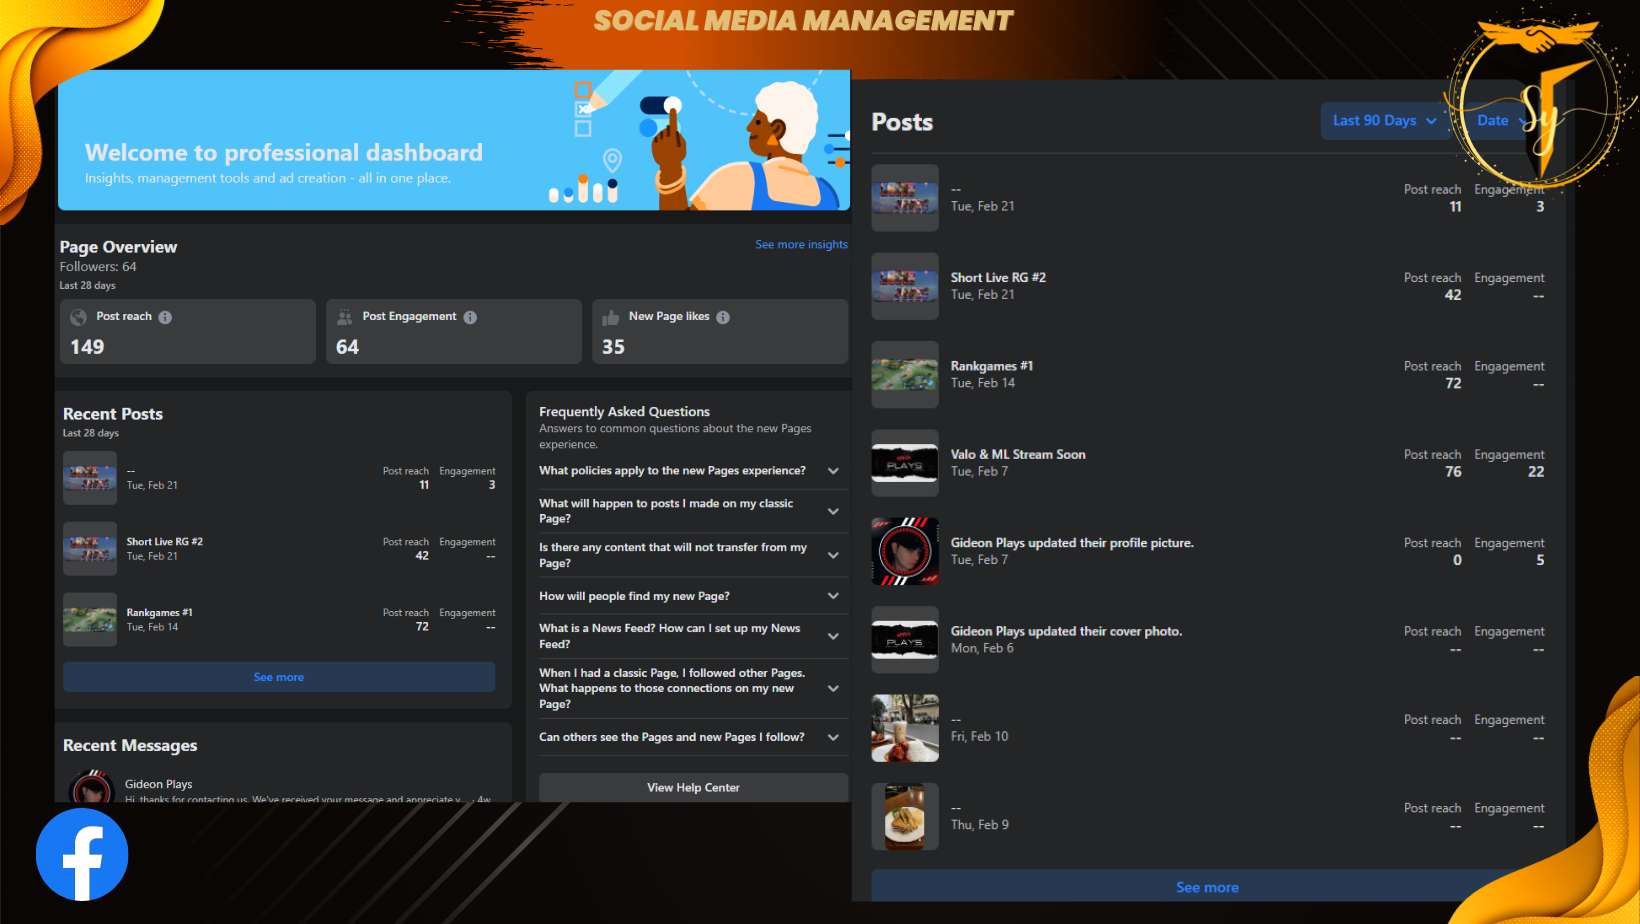This screenshot has width=1640, height=924.
Task: Expand 'How will people find my new Page?'
Action: coord(833,596)
